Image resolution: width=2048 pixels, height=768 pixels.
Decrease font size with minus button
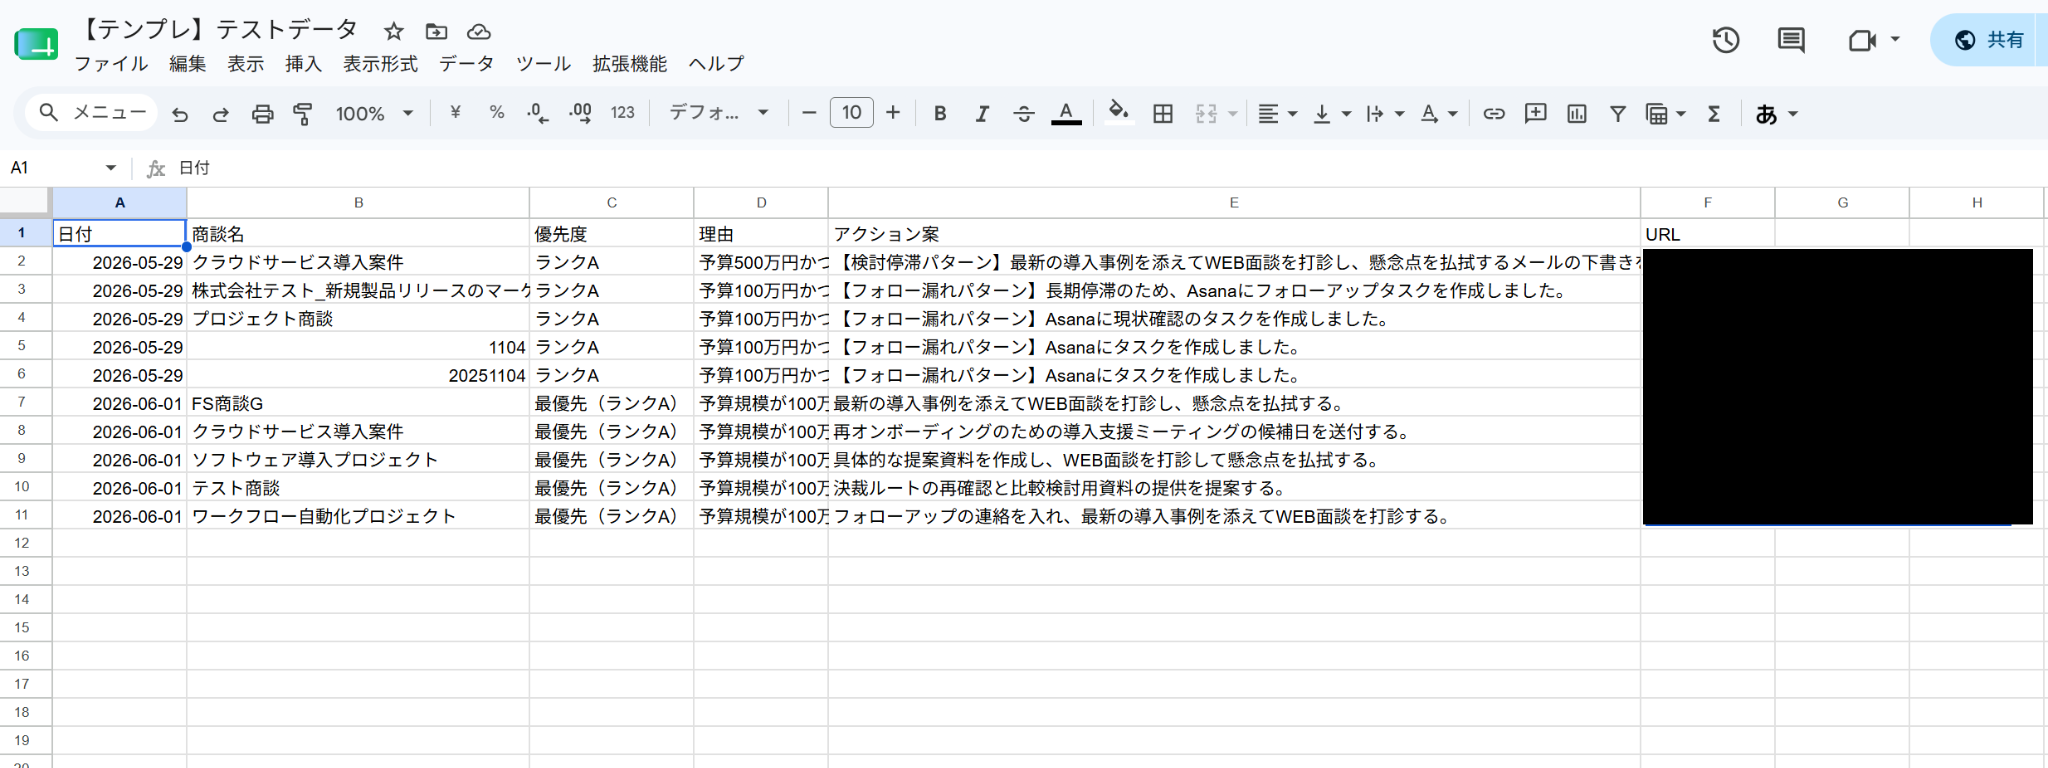click(x=810, y=113)
